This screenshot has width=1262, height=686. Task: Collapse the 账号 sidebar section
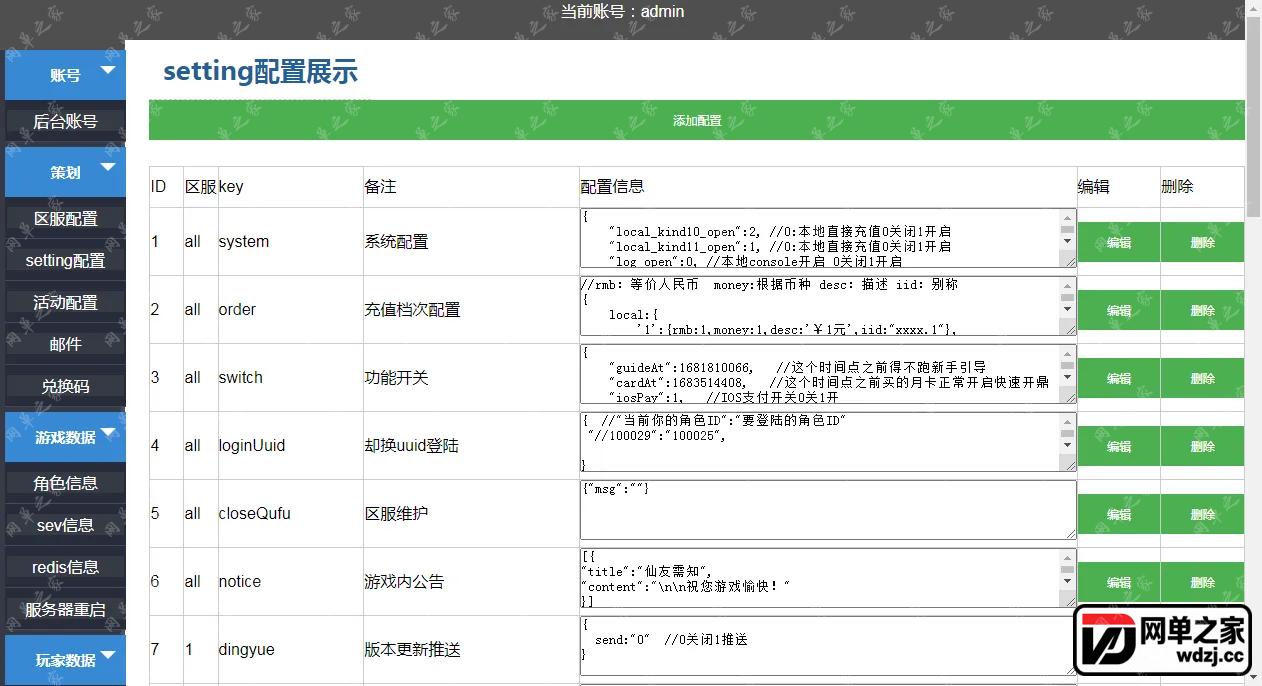[65, 75]
